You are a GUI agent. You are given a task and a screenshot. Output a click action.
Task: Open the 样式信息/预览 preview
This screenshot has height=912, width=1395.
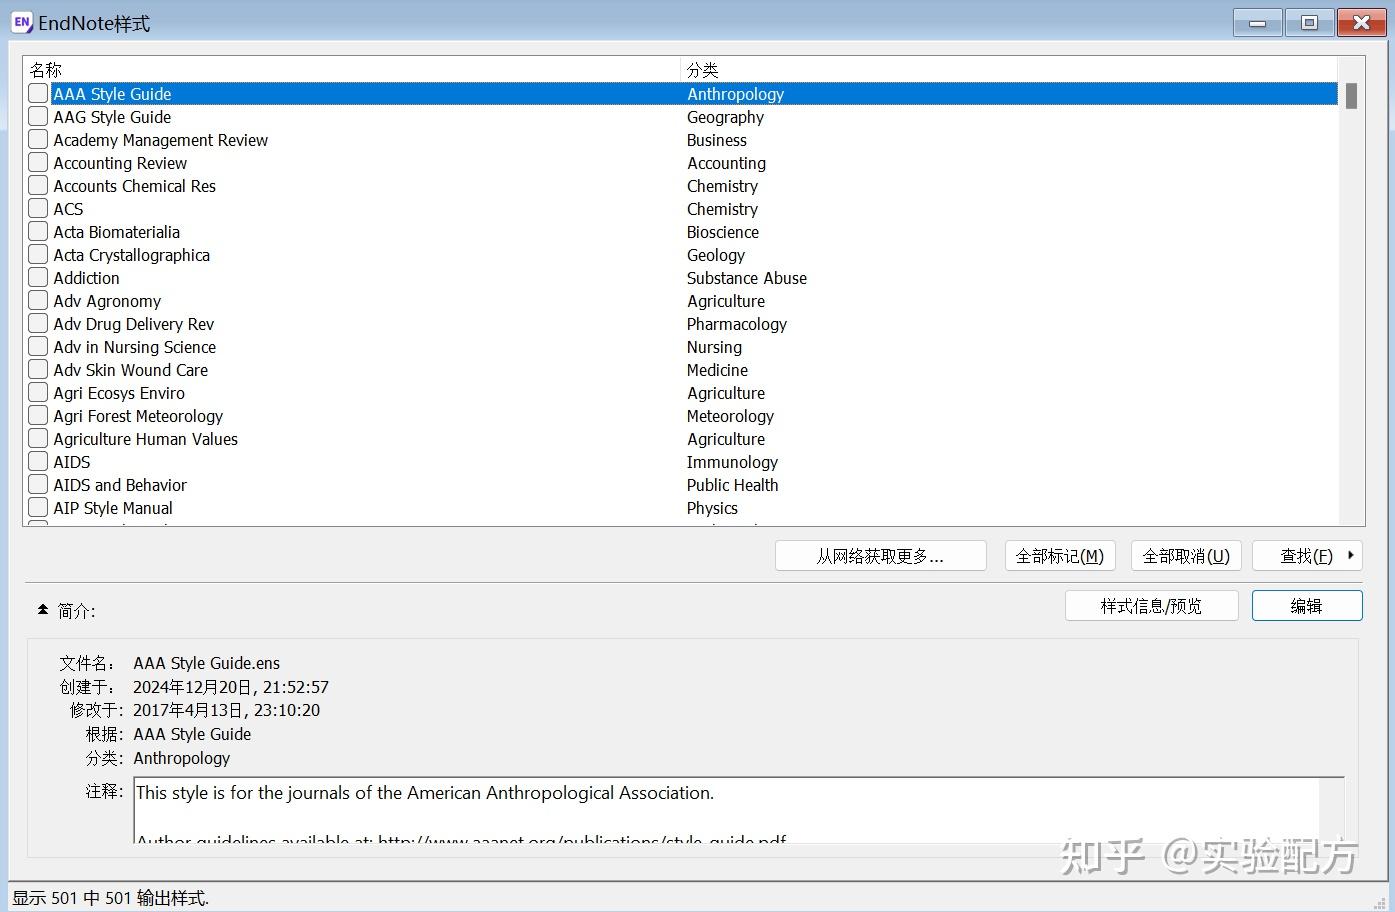tap(1151, 605)
